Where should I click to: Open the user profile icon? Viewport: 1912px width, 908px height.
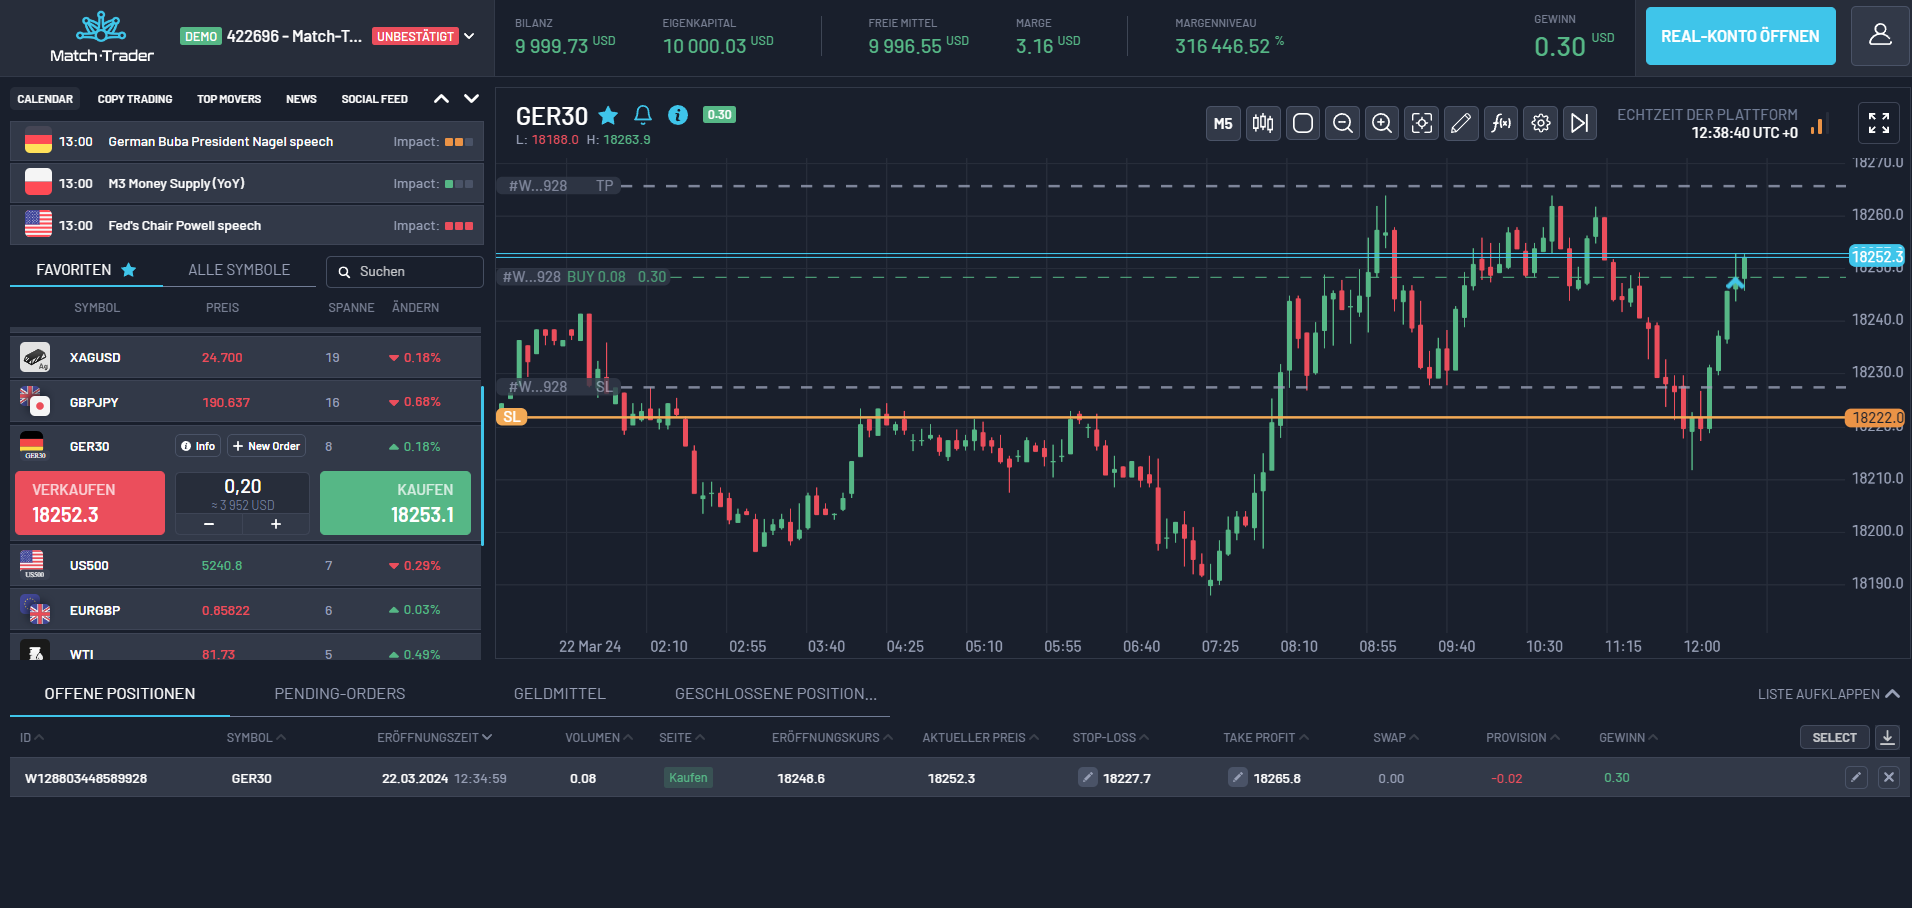point(1880,36)
